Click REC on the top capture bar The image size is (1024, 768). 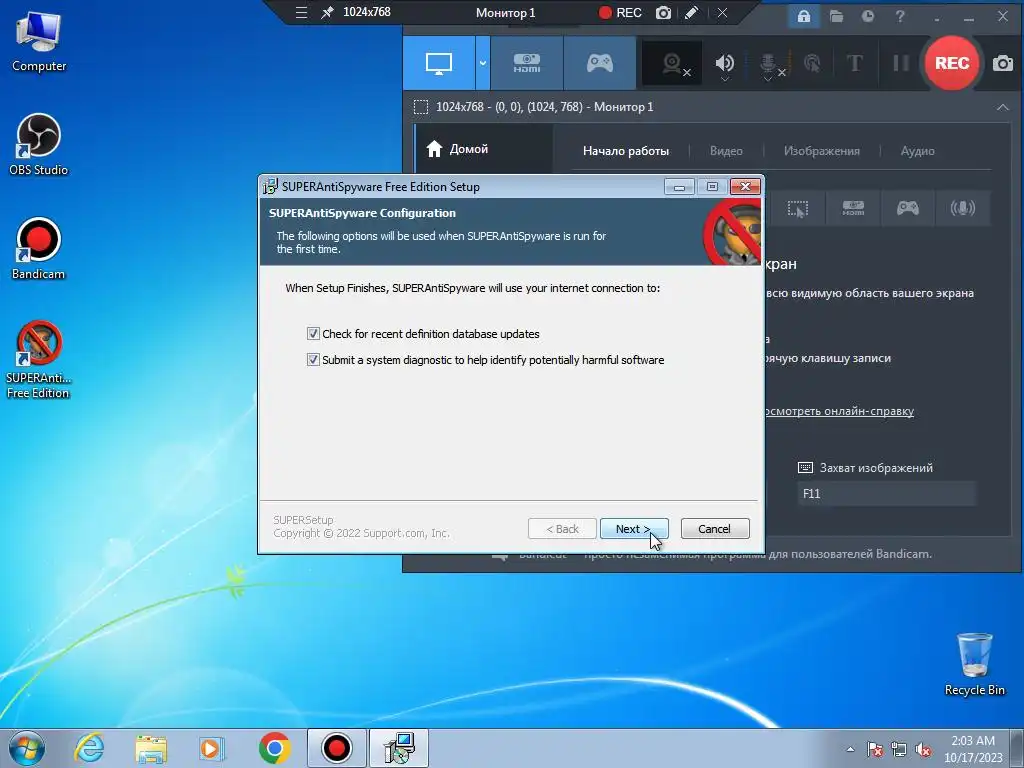click(x=620, y=12)
